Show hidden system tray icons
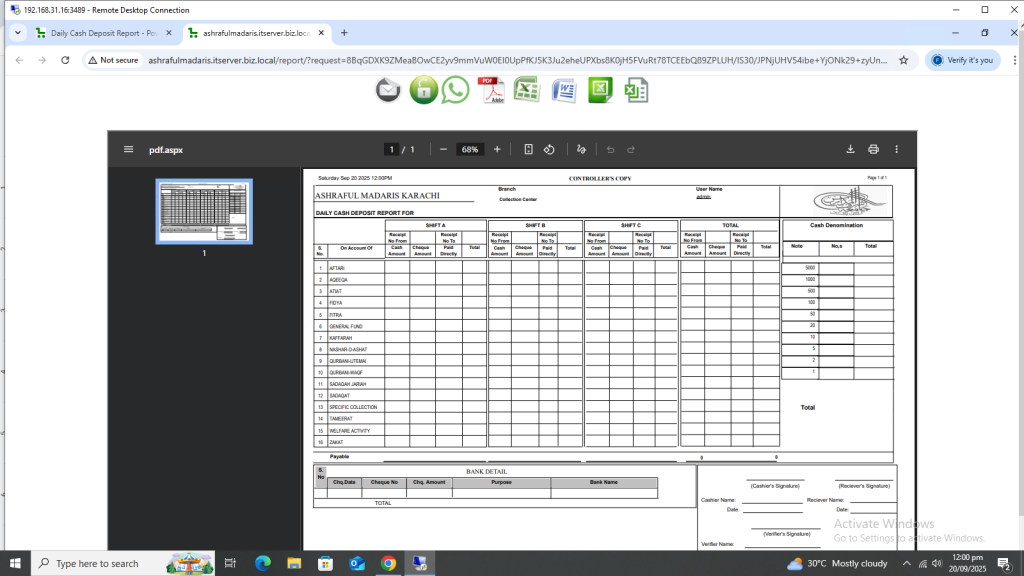 coord(906,563)
